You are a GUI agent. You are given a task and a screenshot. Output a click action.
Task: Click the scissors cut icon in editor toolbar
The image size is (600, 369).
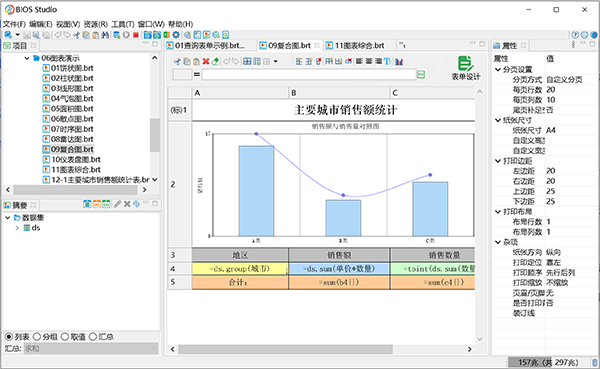(x=177, y=61)
